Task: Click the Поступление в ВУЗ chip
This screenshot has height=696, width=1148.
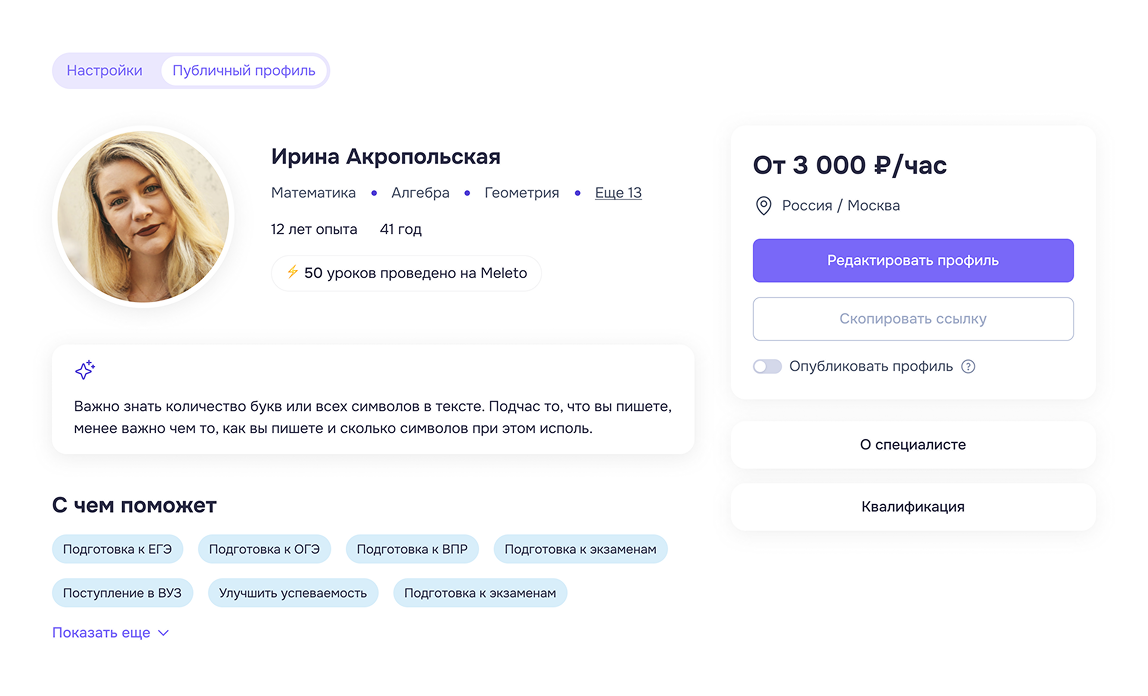Action: tap(122, 593)
